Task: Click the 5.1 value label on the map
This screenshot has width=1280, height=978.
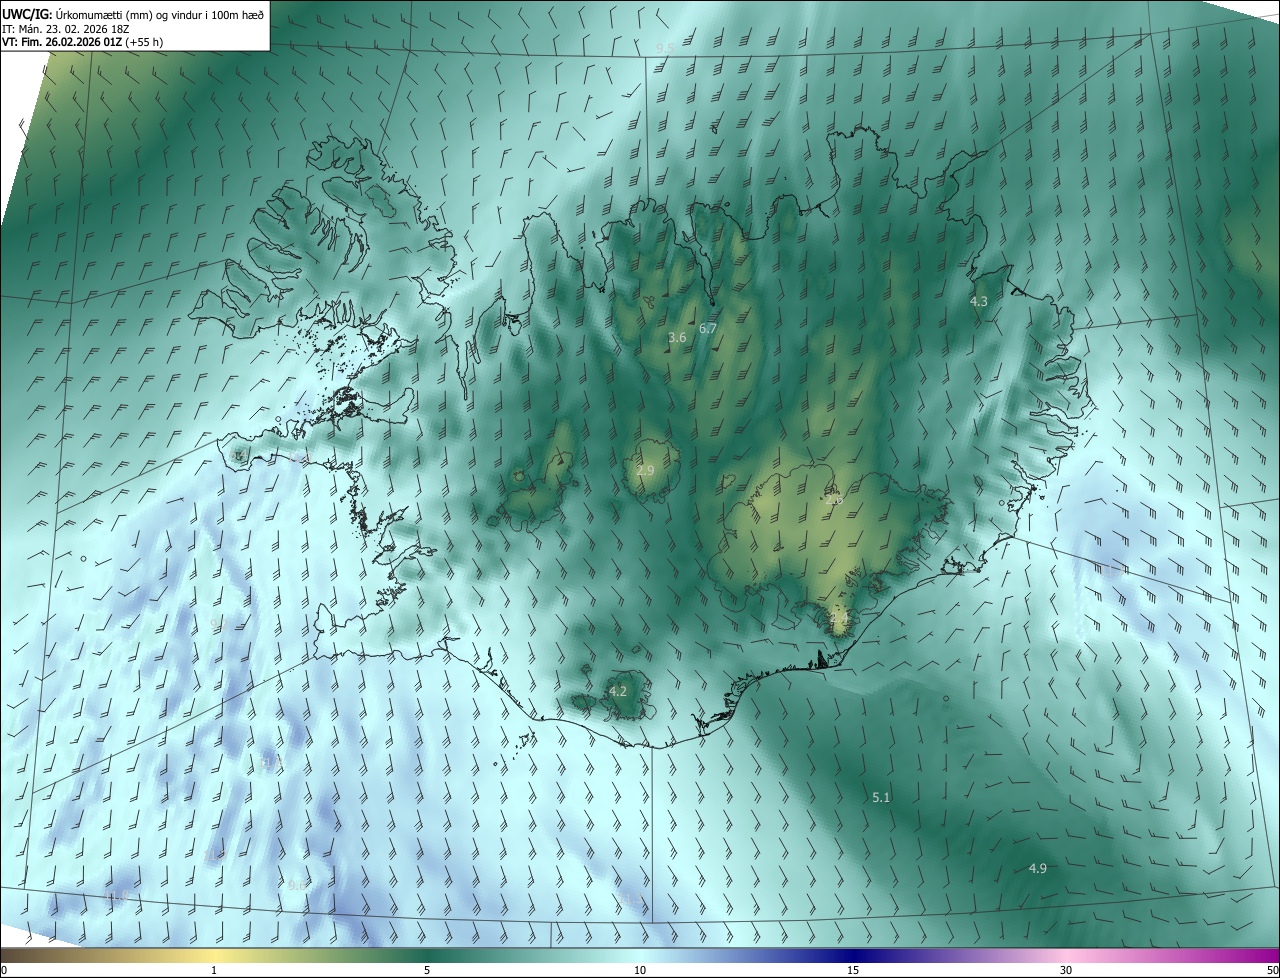Action: [881, 797]
